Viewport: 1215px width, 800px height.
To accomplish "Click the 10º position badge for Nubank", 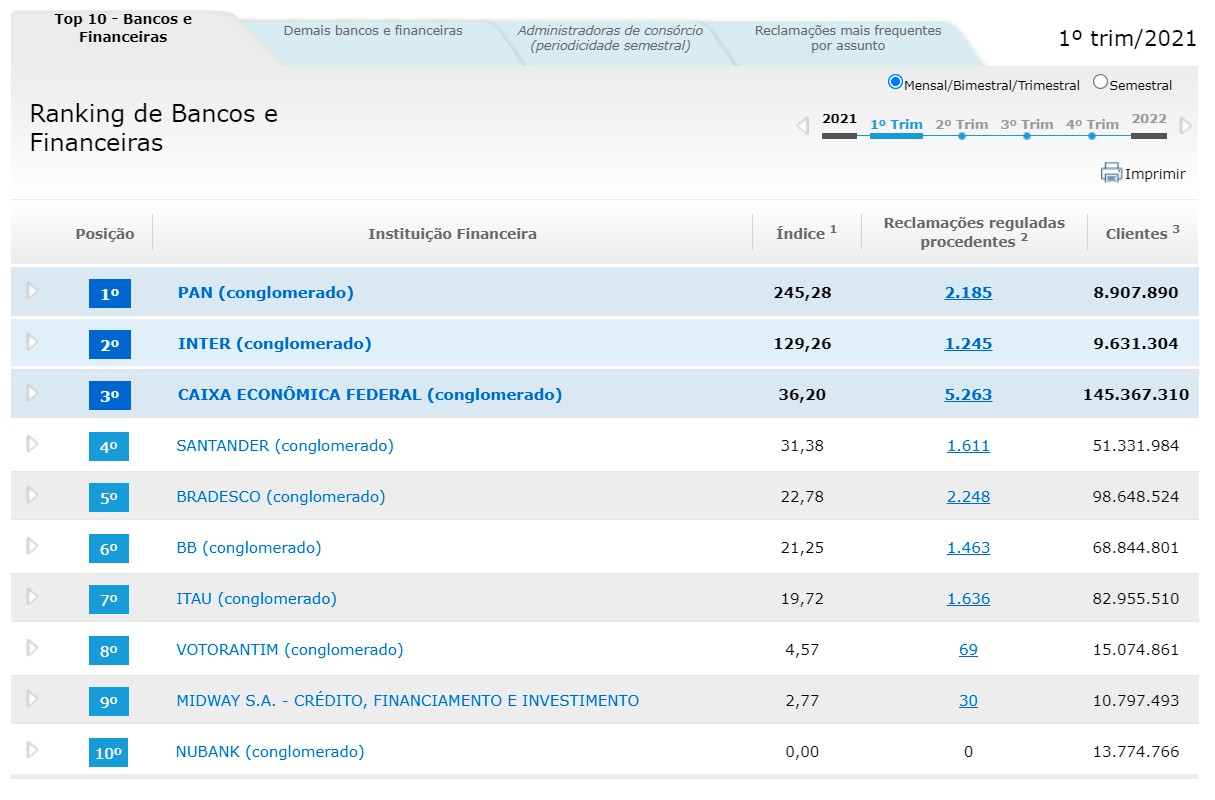I will coord(109,752).
